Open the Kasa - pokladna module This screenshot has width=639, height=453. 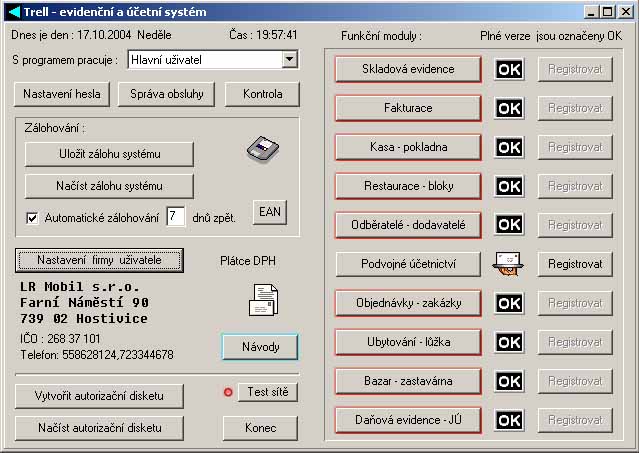click(408, 147)
